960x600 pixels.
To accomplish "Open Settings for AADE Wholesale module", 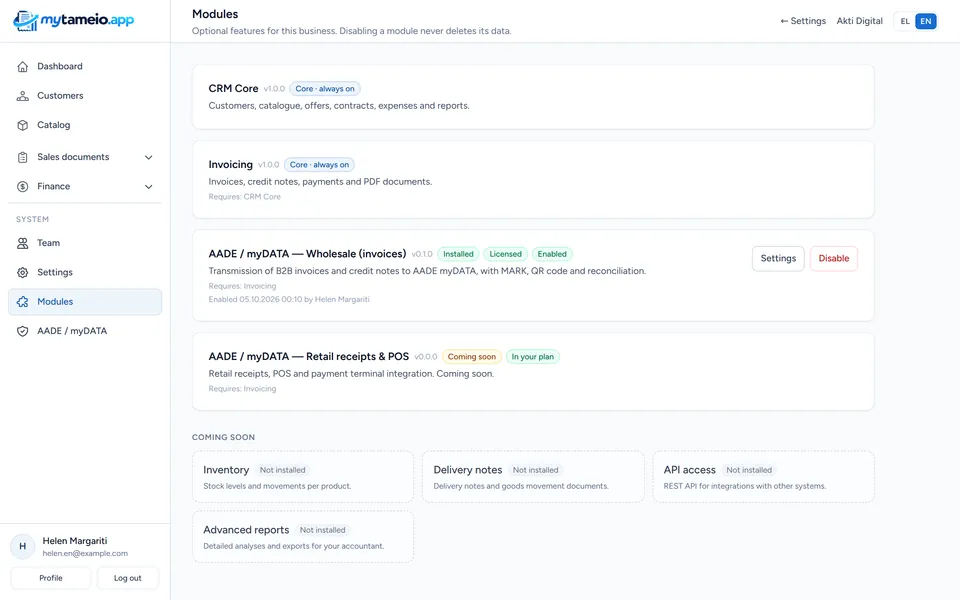I will tap(778, 258).
